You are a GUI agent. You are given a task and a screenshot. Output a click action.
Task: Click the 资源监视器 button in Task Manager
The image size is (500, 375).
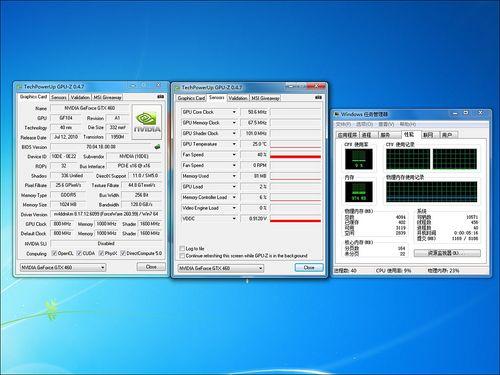pyautogui.click(x=447, y=253)
